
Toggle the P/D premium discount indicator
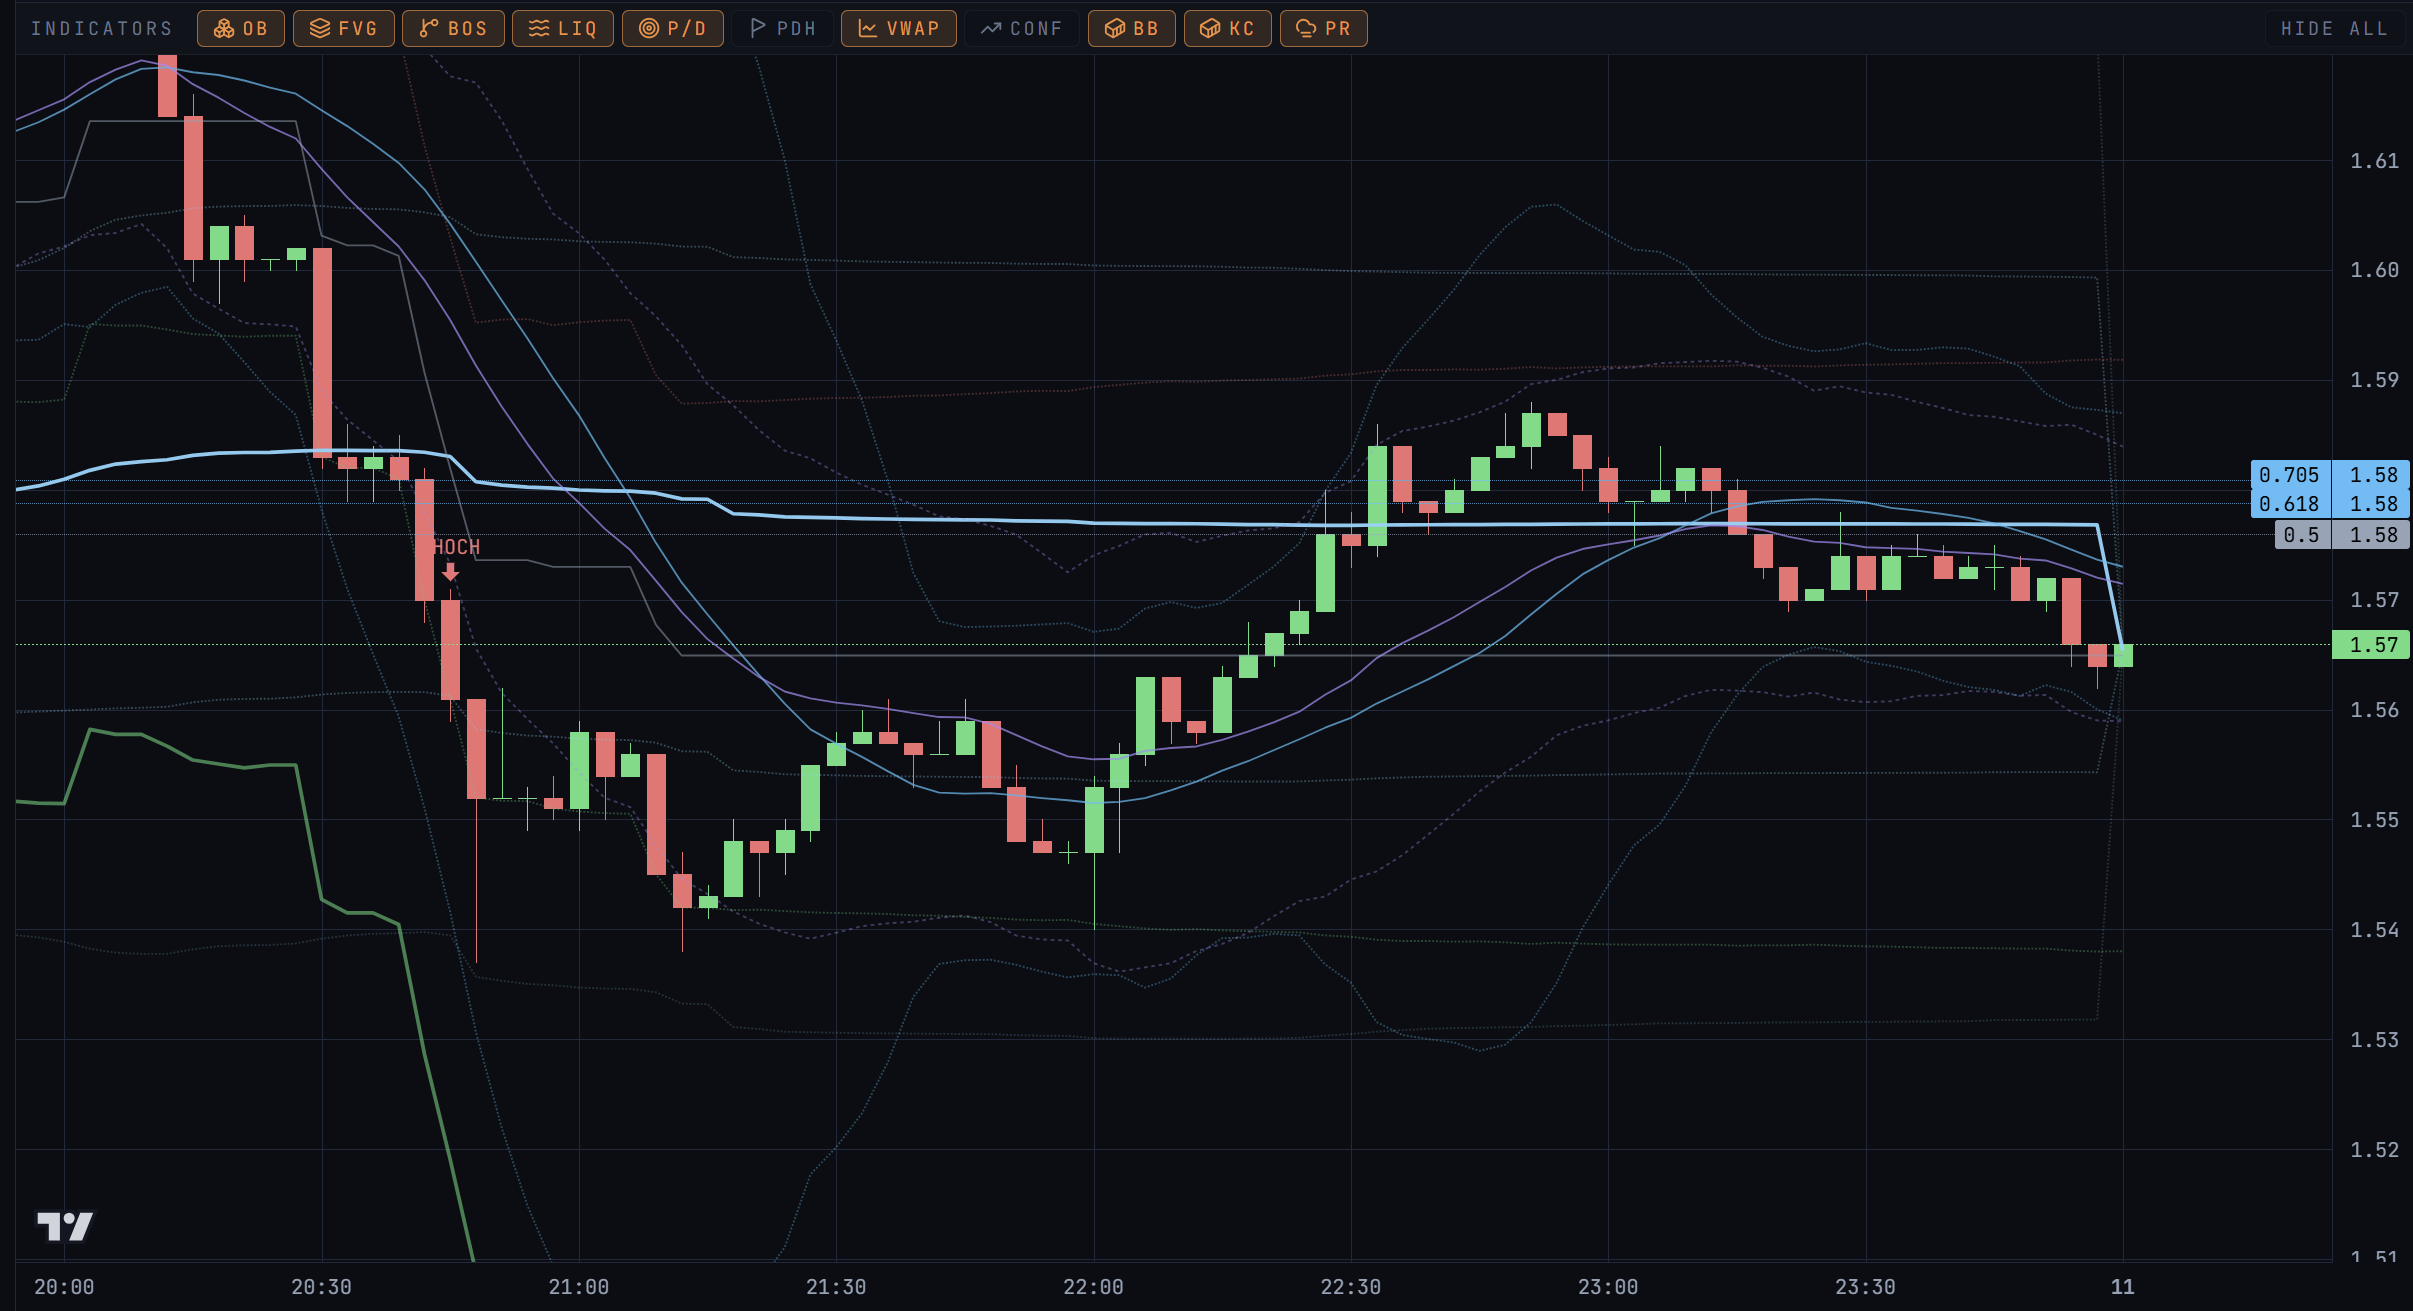point(673,29)
